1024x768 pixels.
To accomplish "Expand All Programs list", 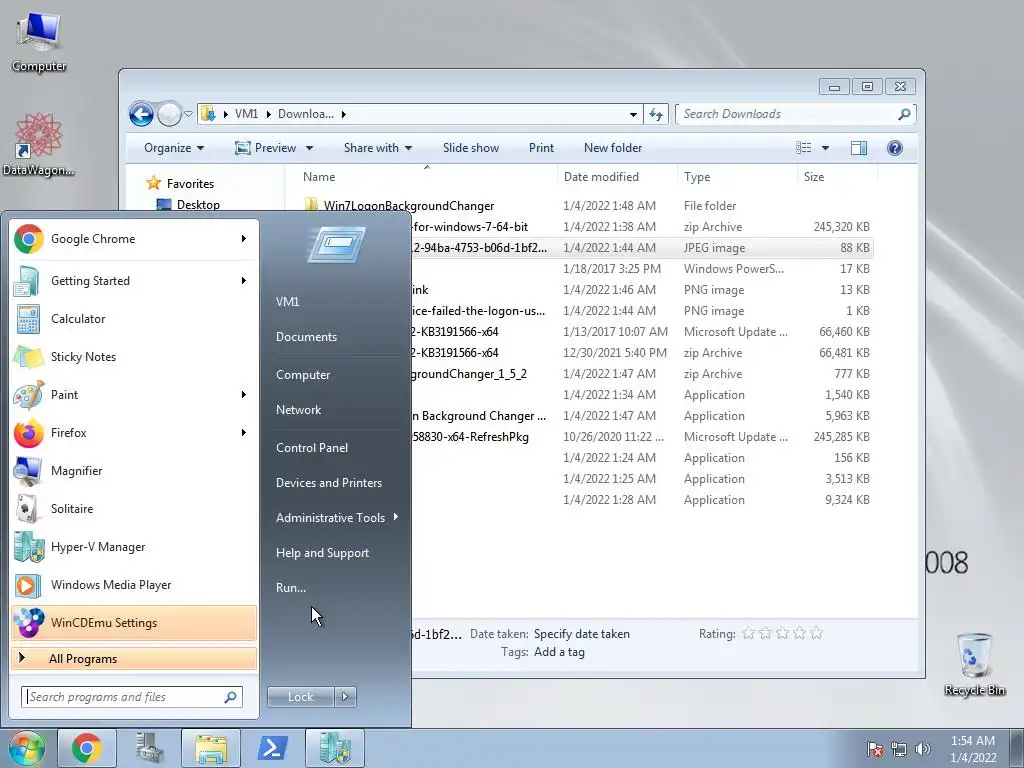I will click(134, 658).
